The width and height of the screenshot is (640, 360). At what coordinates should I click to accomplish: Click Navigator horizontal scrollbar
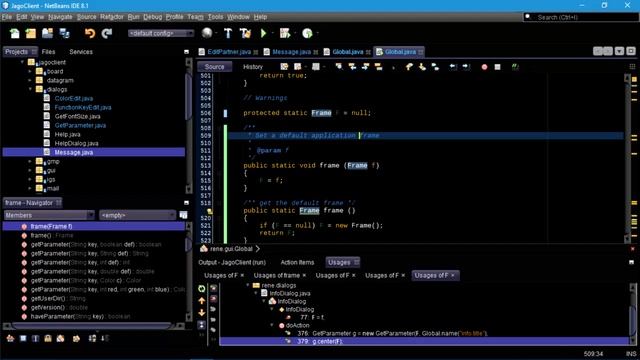[92, 326]
